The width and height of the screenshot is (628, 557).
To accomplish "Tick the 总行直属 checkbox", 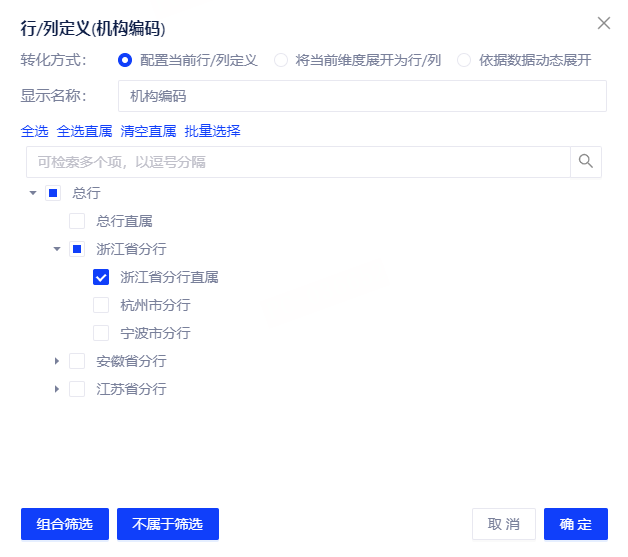I will [x=77, y=221].
